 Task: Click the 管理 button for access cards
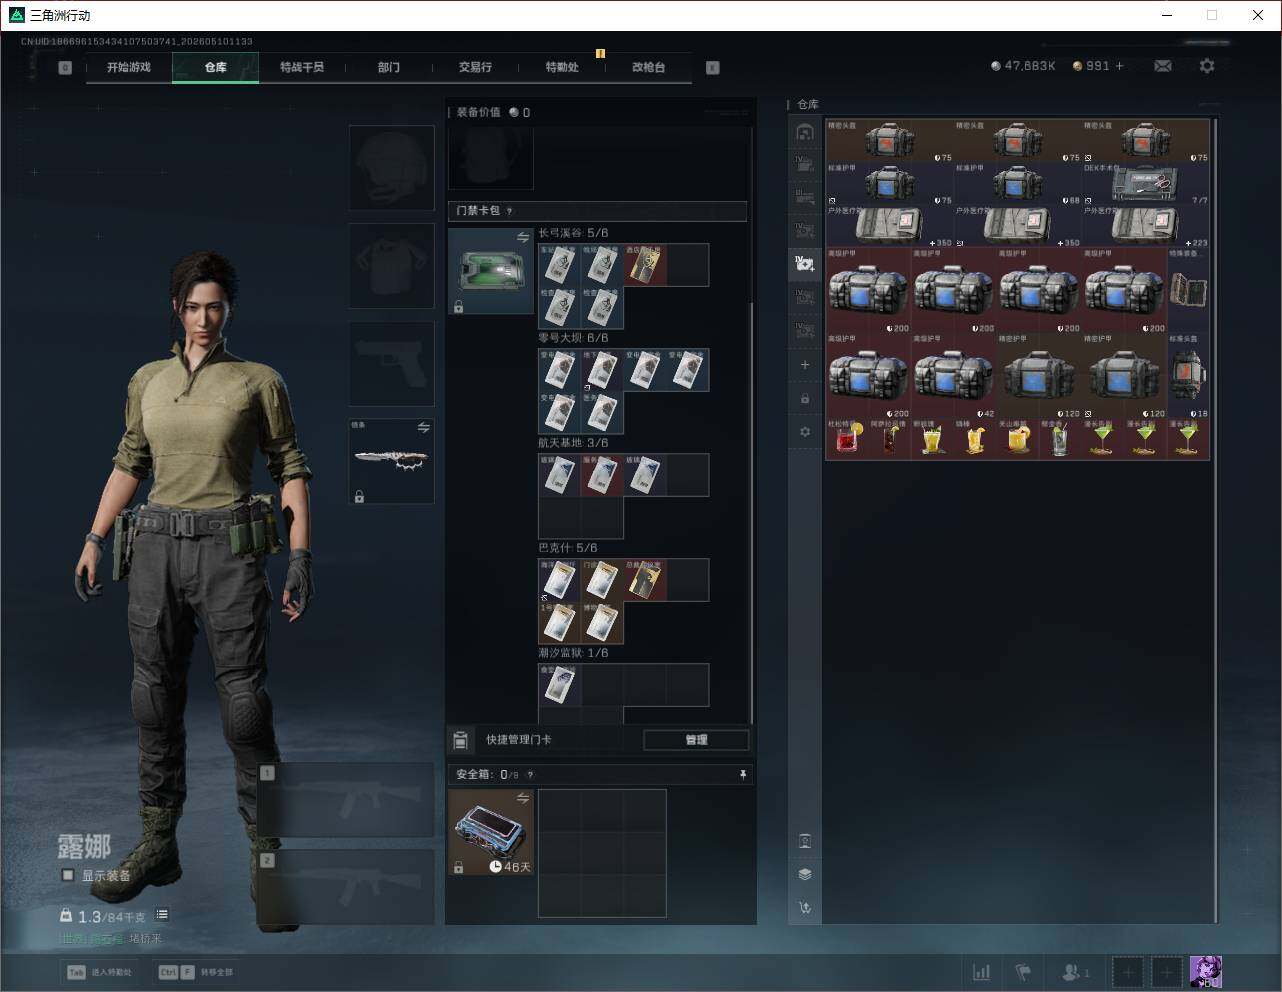[696, 740]
